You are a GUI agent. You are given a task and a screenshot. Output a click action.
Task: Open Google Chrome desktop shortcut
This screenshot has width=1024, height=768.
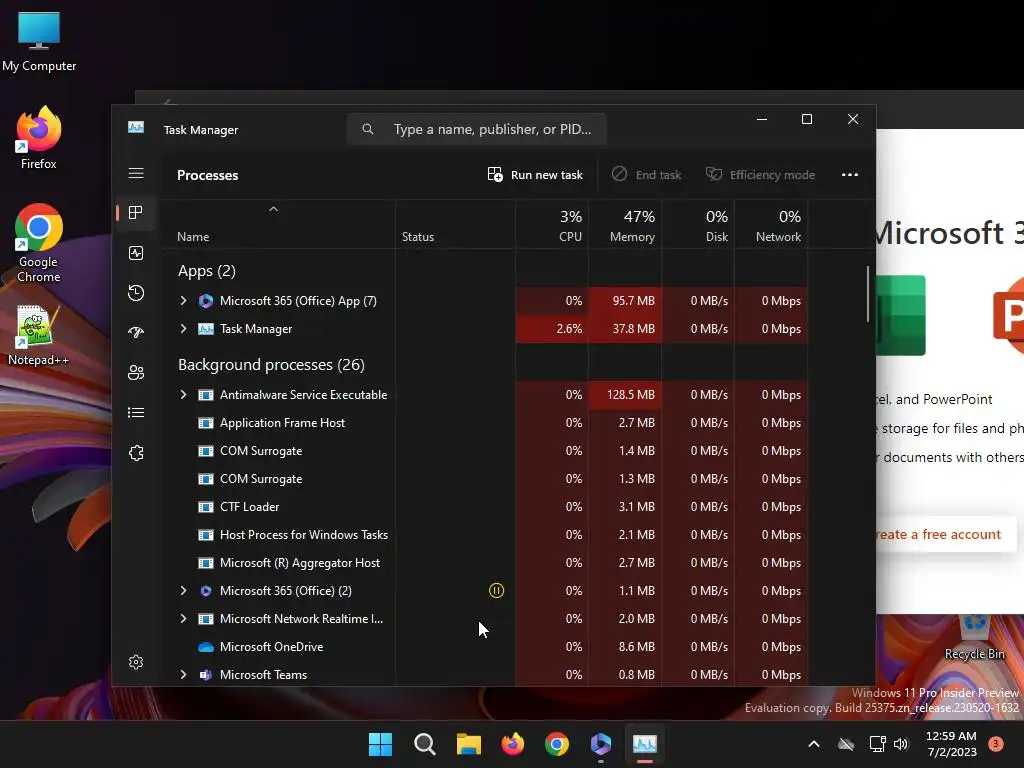click(39, 243)
